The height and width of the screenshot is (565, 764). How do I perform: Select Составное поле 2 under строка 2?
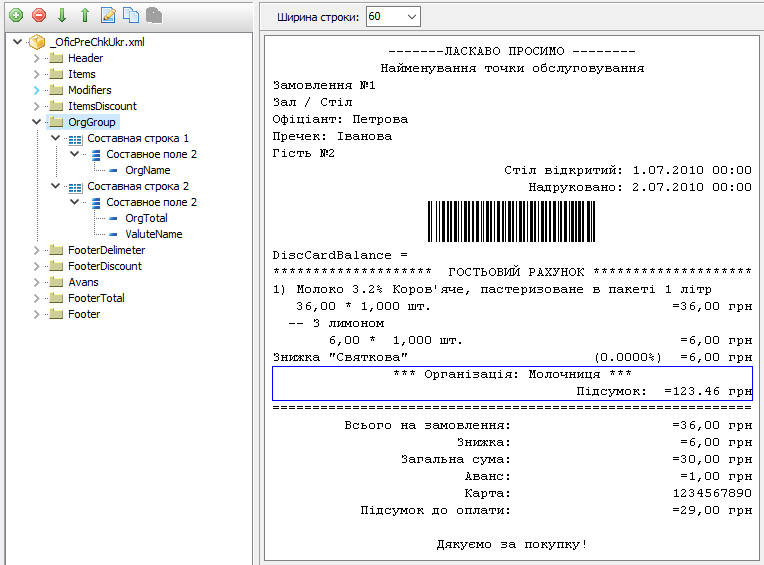click(152, 202)
